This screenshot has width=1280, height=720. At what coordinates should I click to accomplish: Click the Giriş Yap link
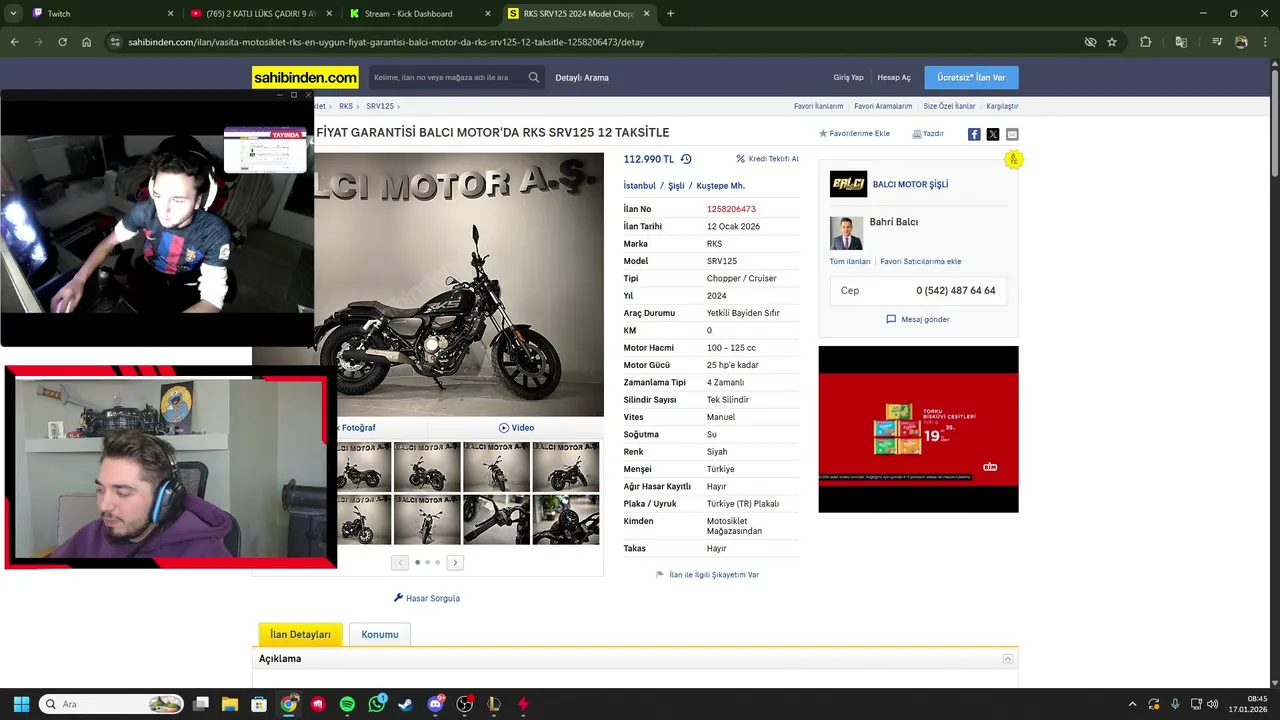[x=848, y=77]
